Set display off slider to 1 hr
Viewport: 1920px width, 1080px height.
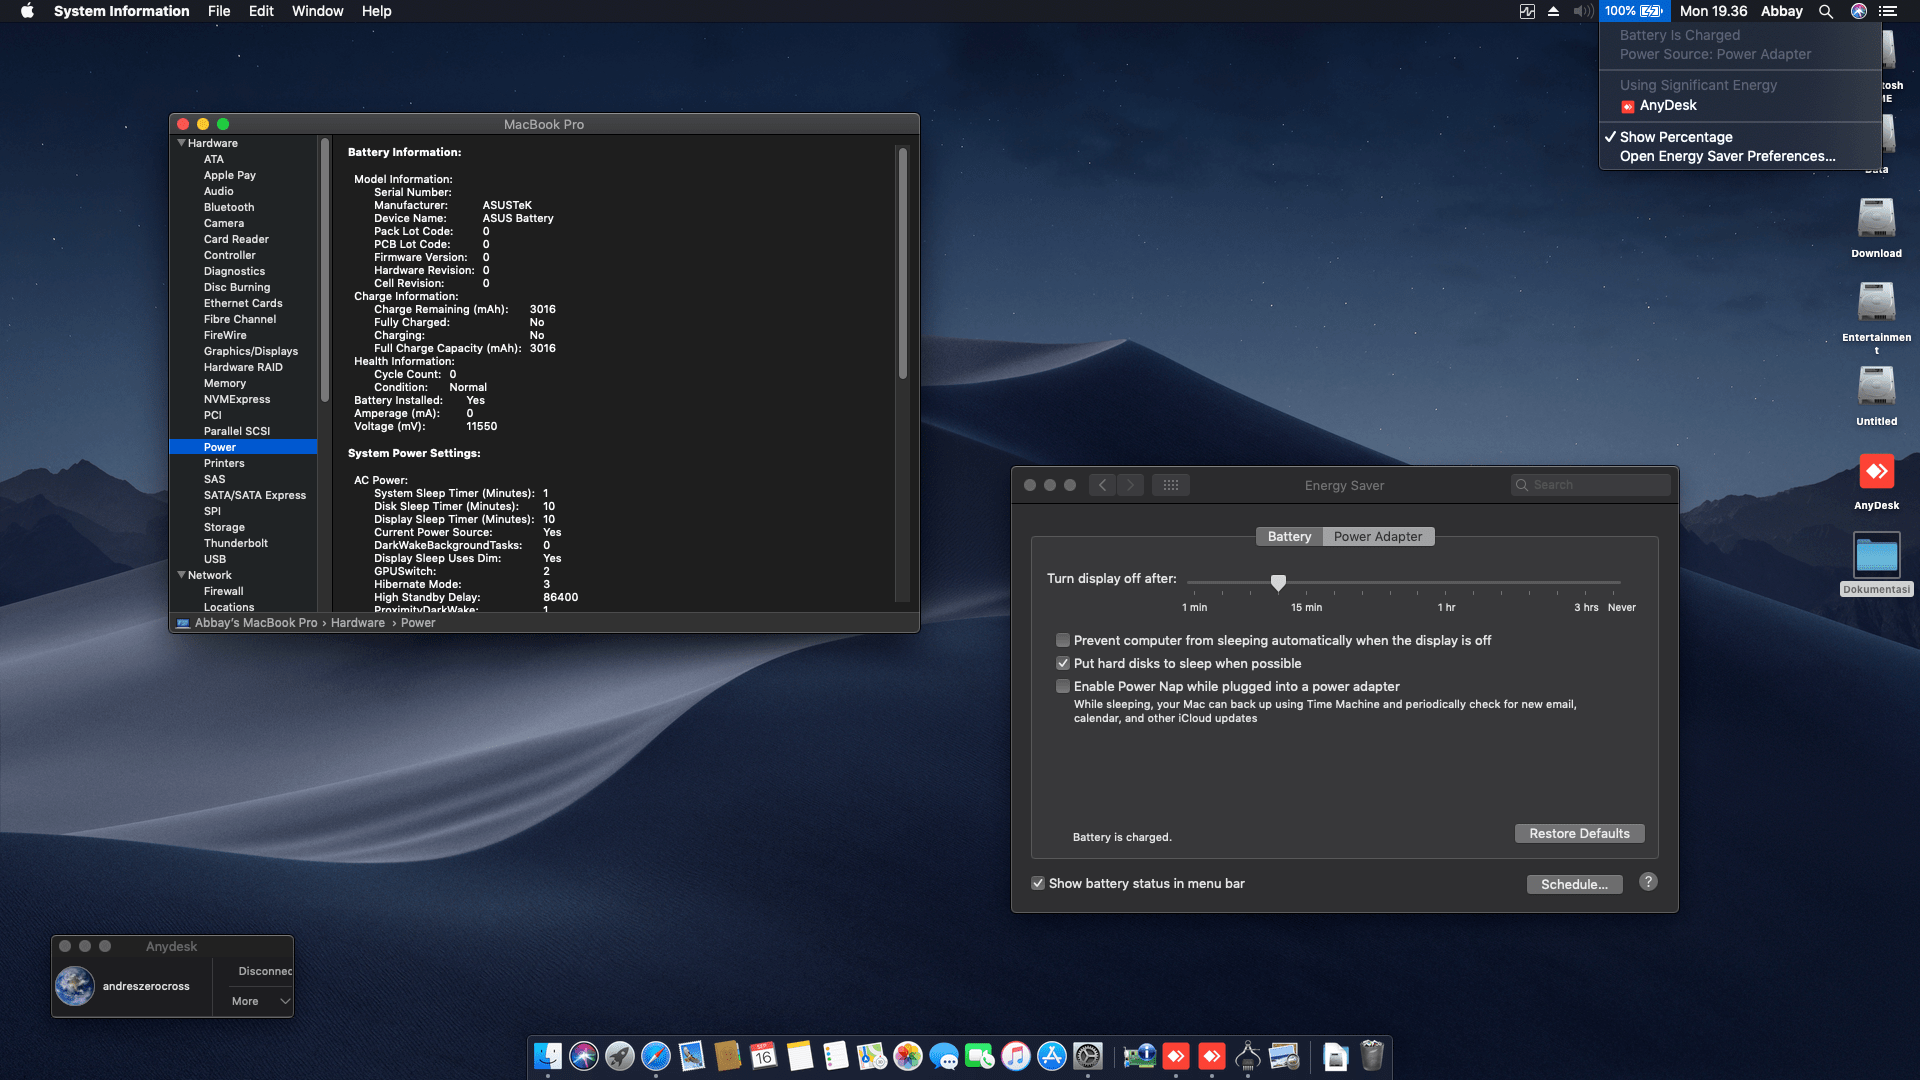click(1446, 582)
